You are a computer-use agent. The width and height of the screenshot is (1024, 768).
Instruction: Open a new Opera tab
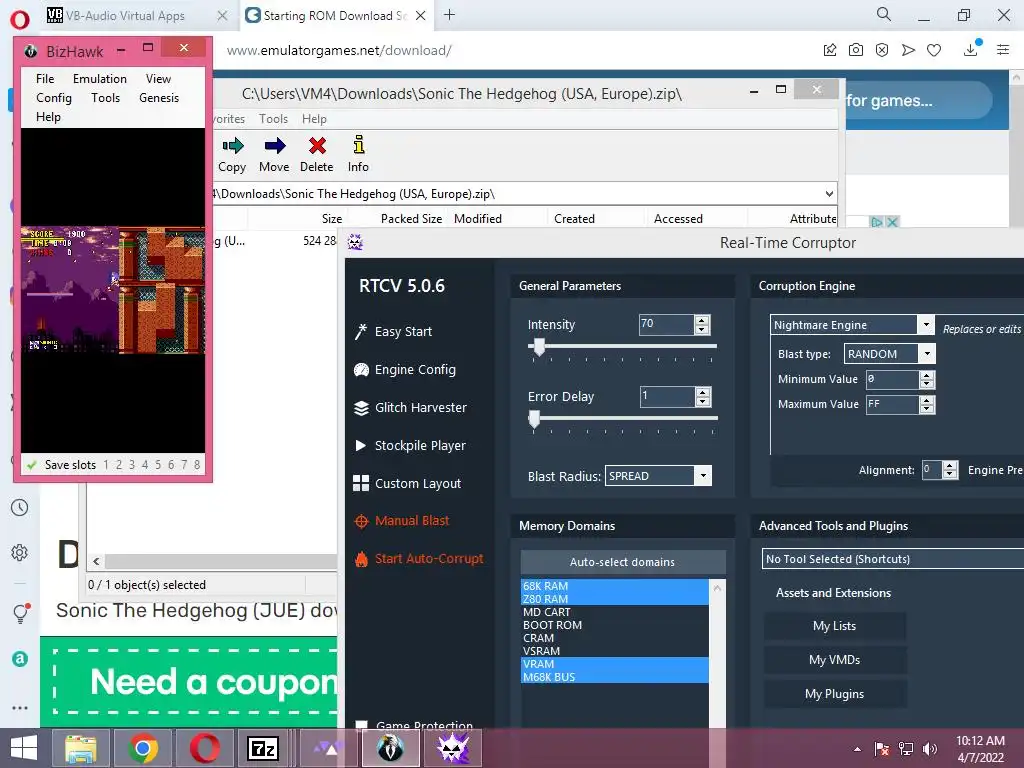(x=449, y=14)
